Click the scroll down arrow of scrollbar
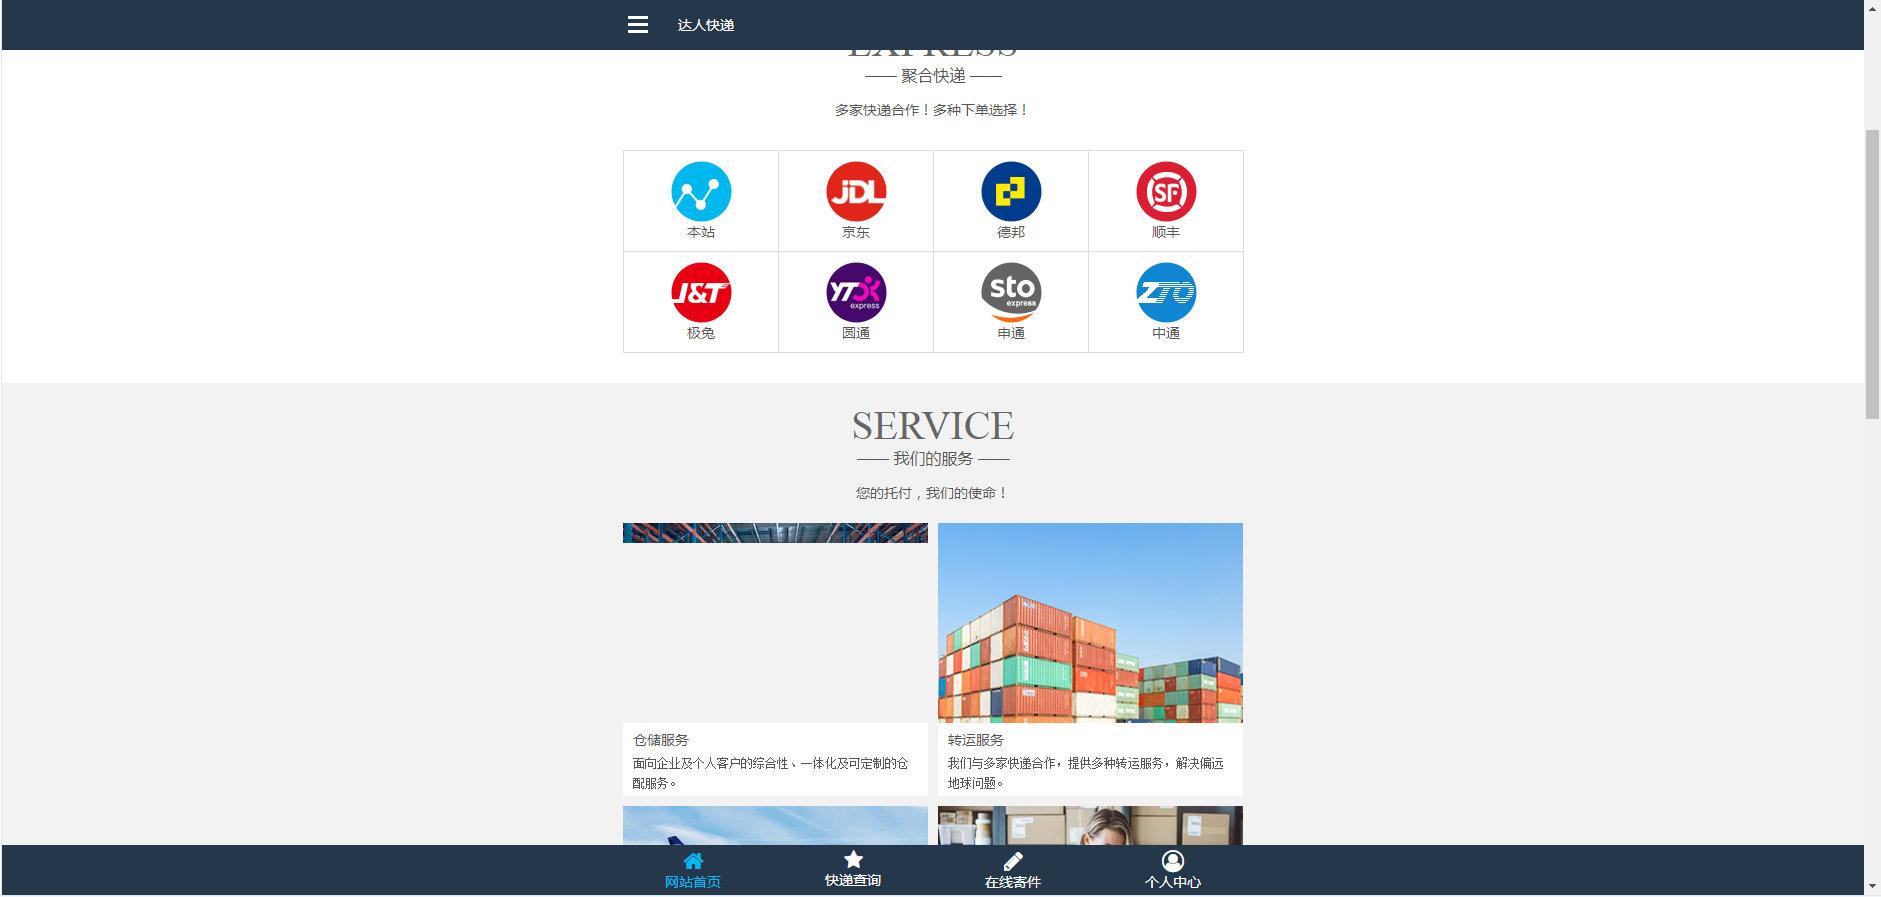Viewport: 1881px width, 897px height. tap(1872, 886)
